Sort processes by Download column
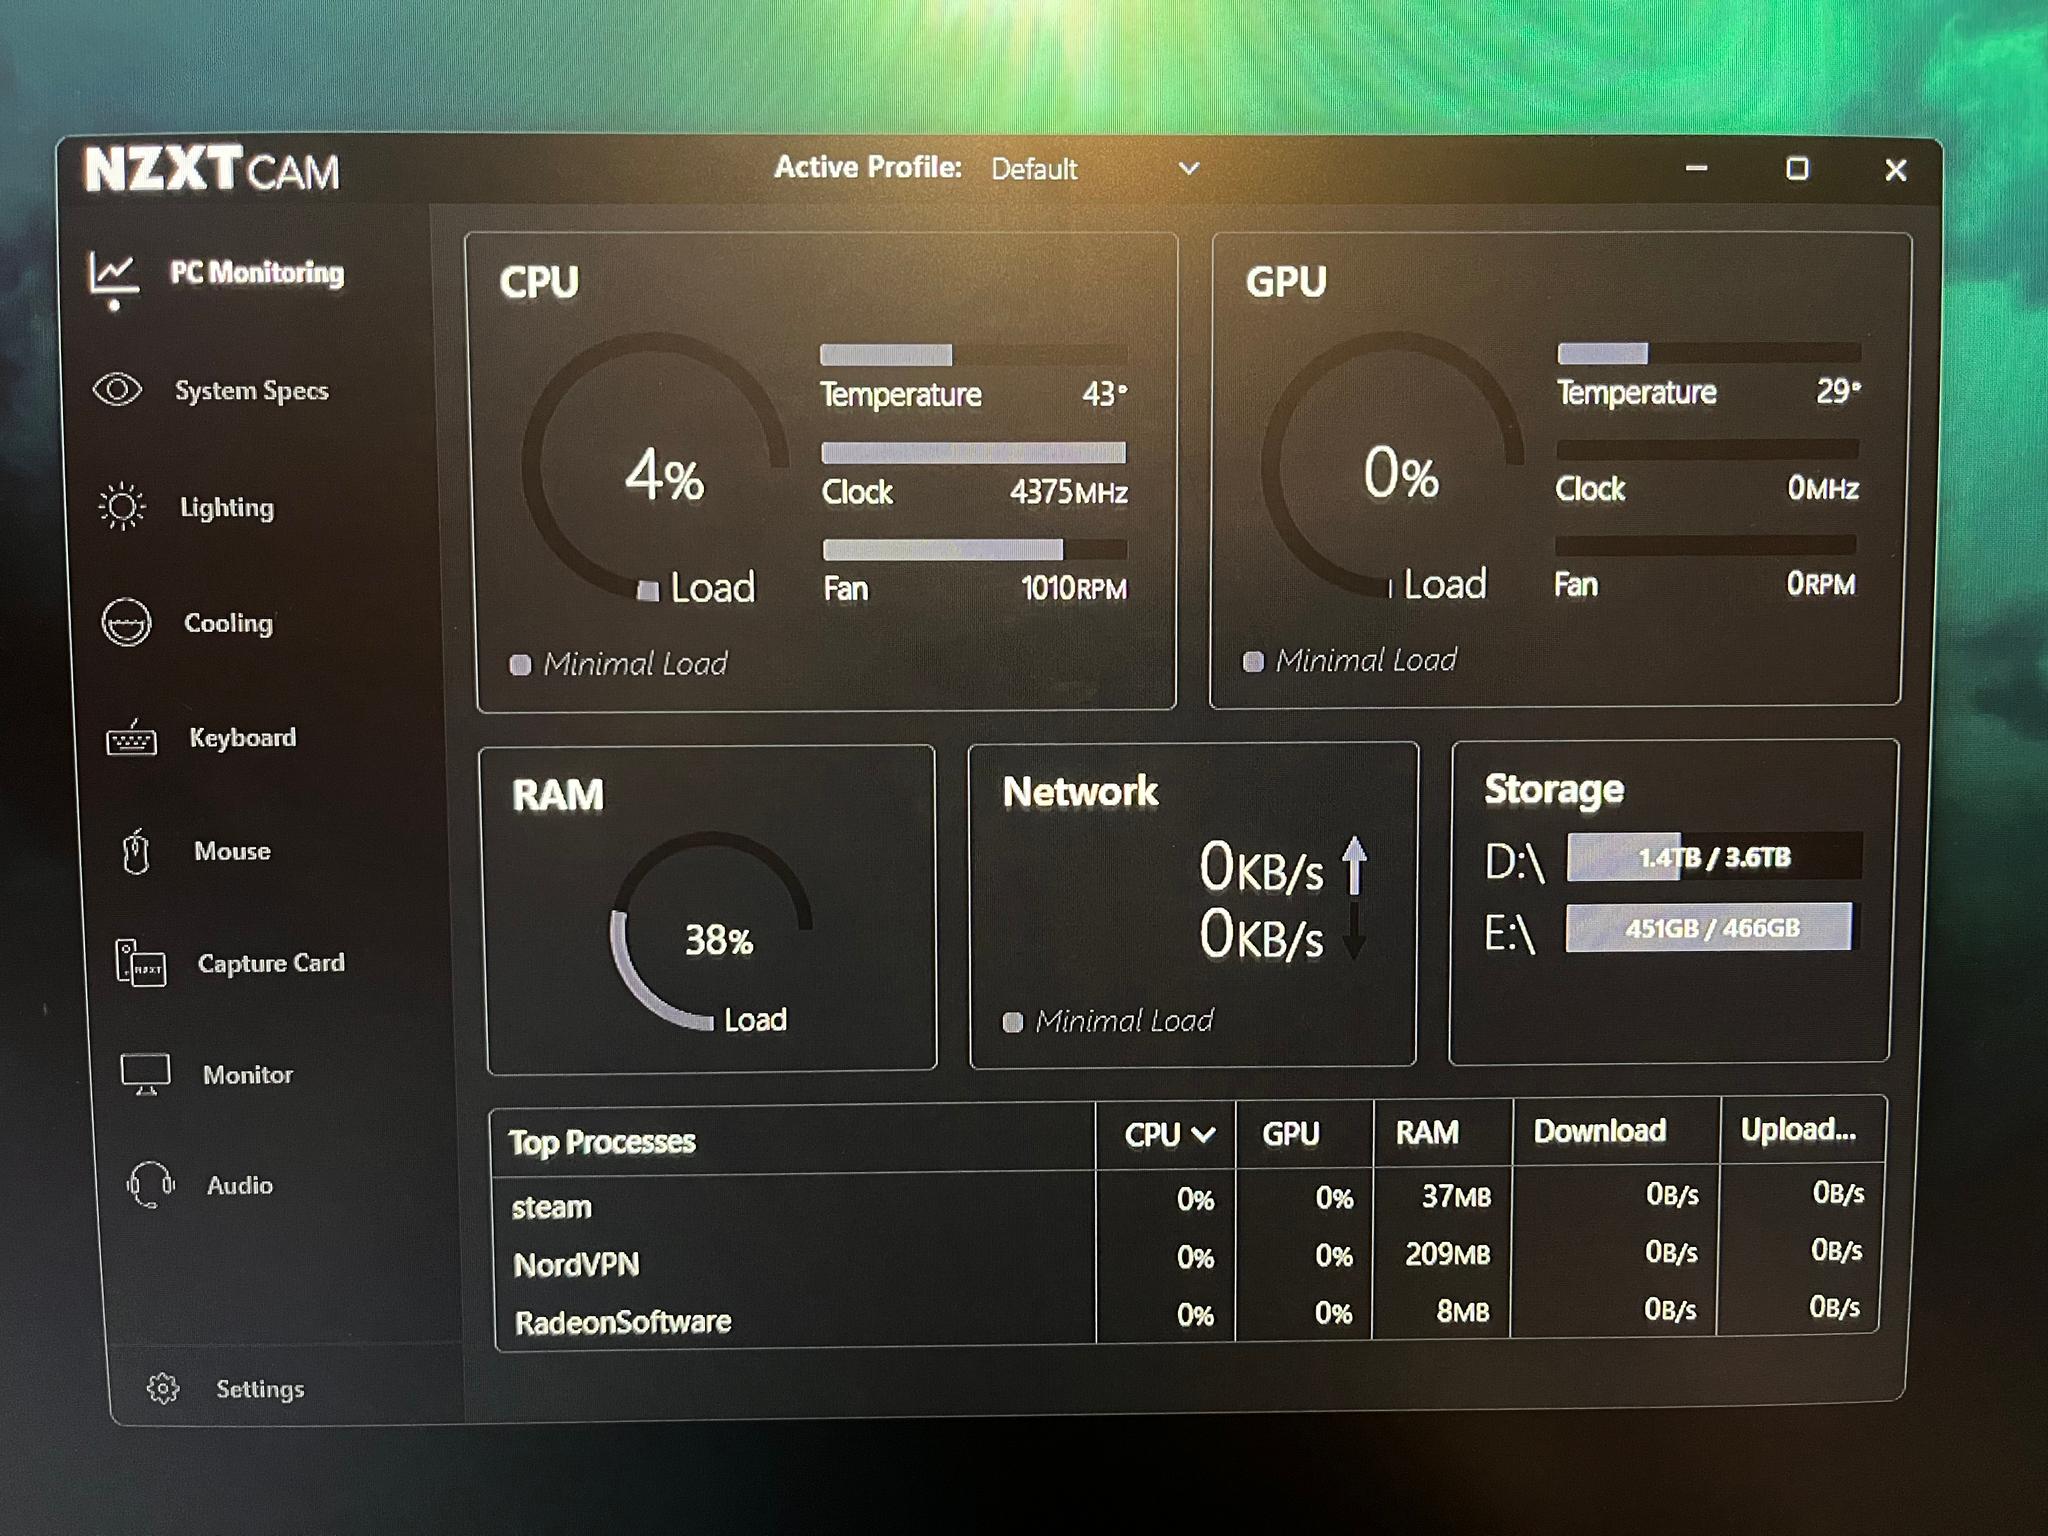This screenshot has width=2048, height=1536. pos(1600,1131)
